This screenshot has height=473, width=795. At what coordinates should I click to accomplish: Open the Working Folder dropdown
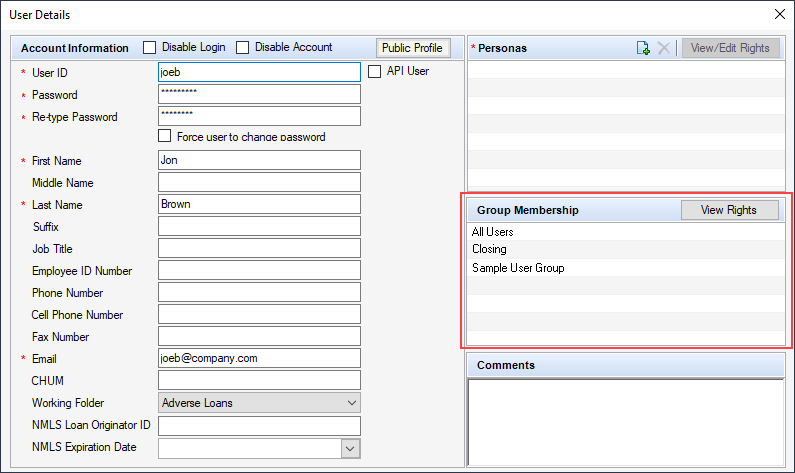click(259, 403)
